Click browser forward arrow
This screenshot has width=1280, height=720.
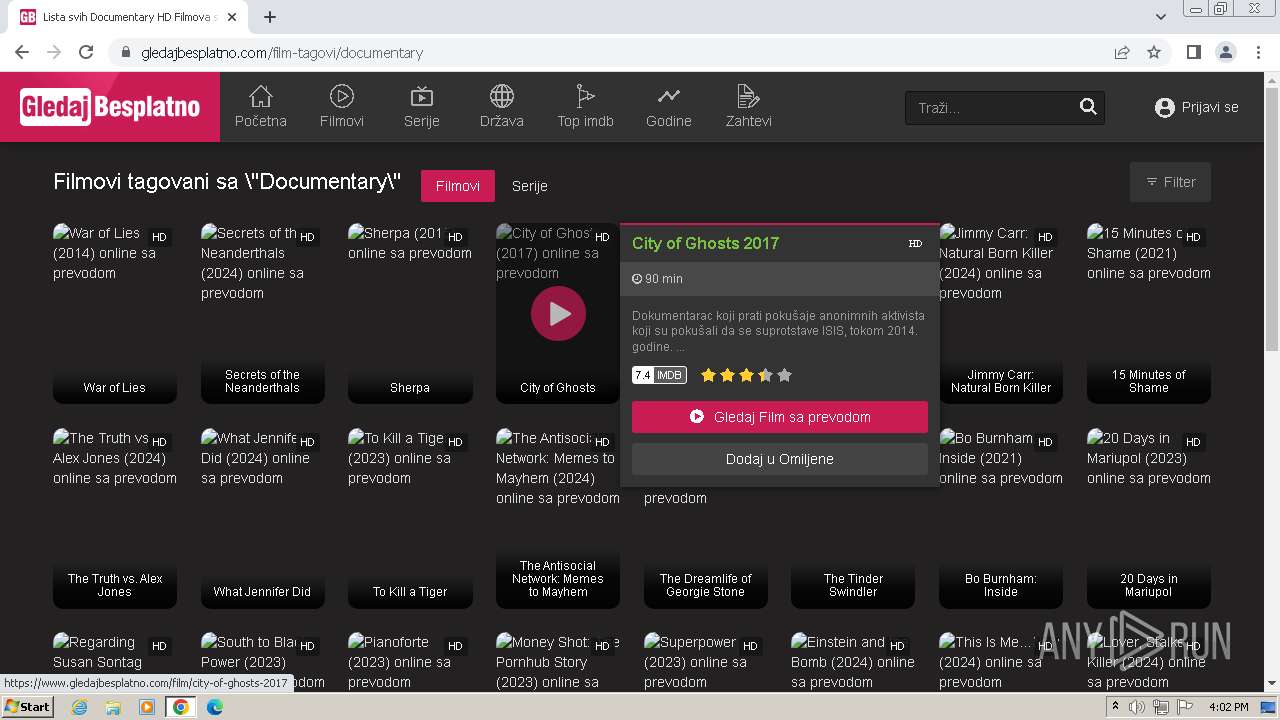pyautogui.click(x=54, y=53)
